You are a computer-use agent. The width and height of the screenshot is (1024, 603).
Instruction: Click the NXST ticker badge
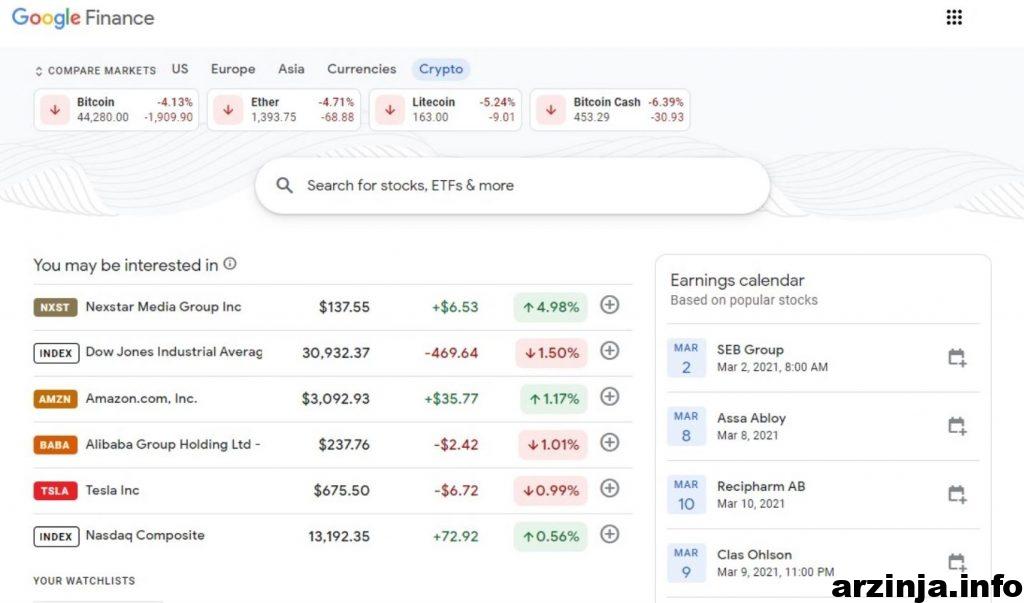56,307
